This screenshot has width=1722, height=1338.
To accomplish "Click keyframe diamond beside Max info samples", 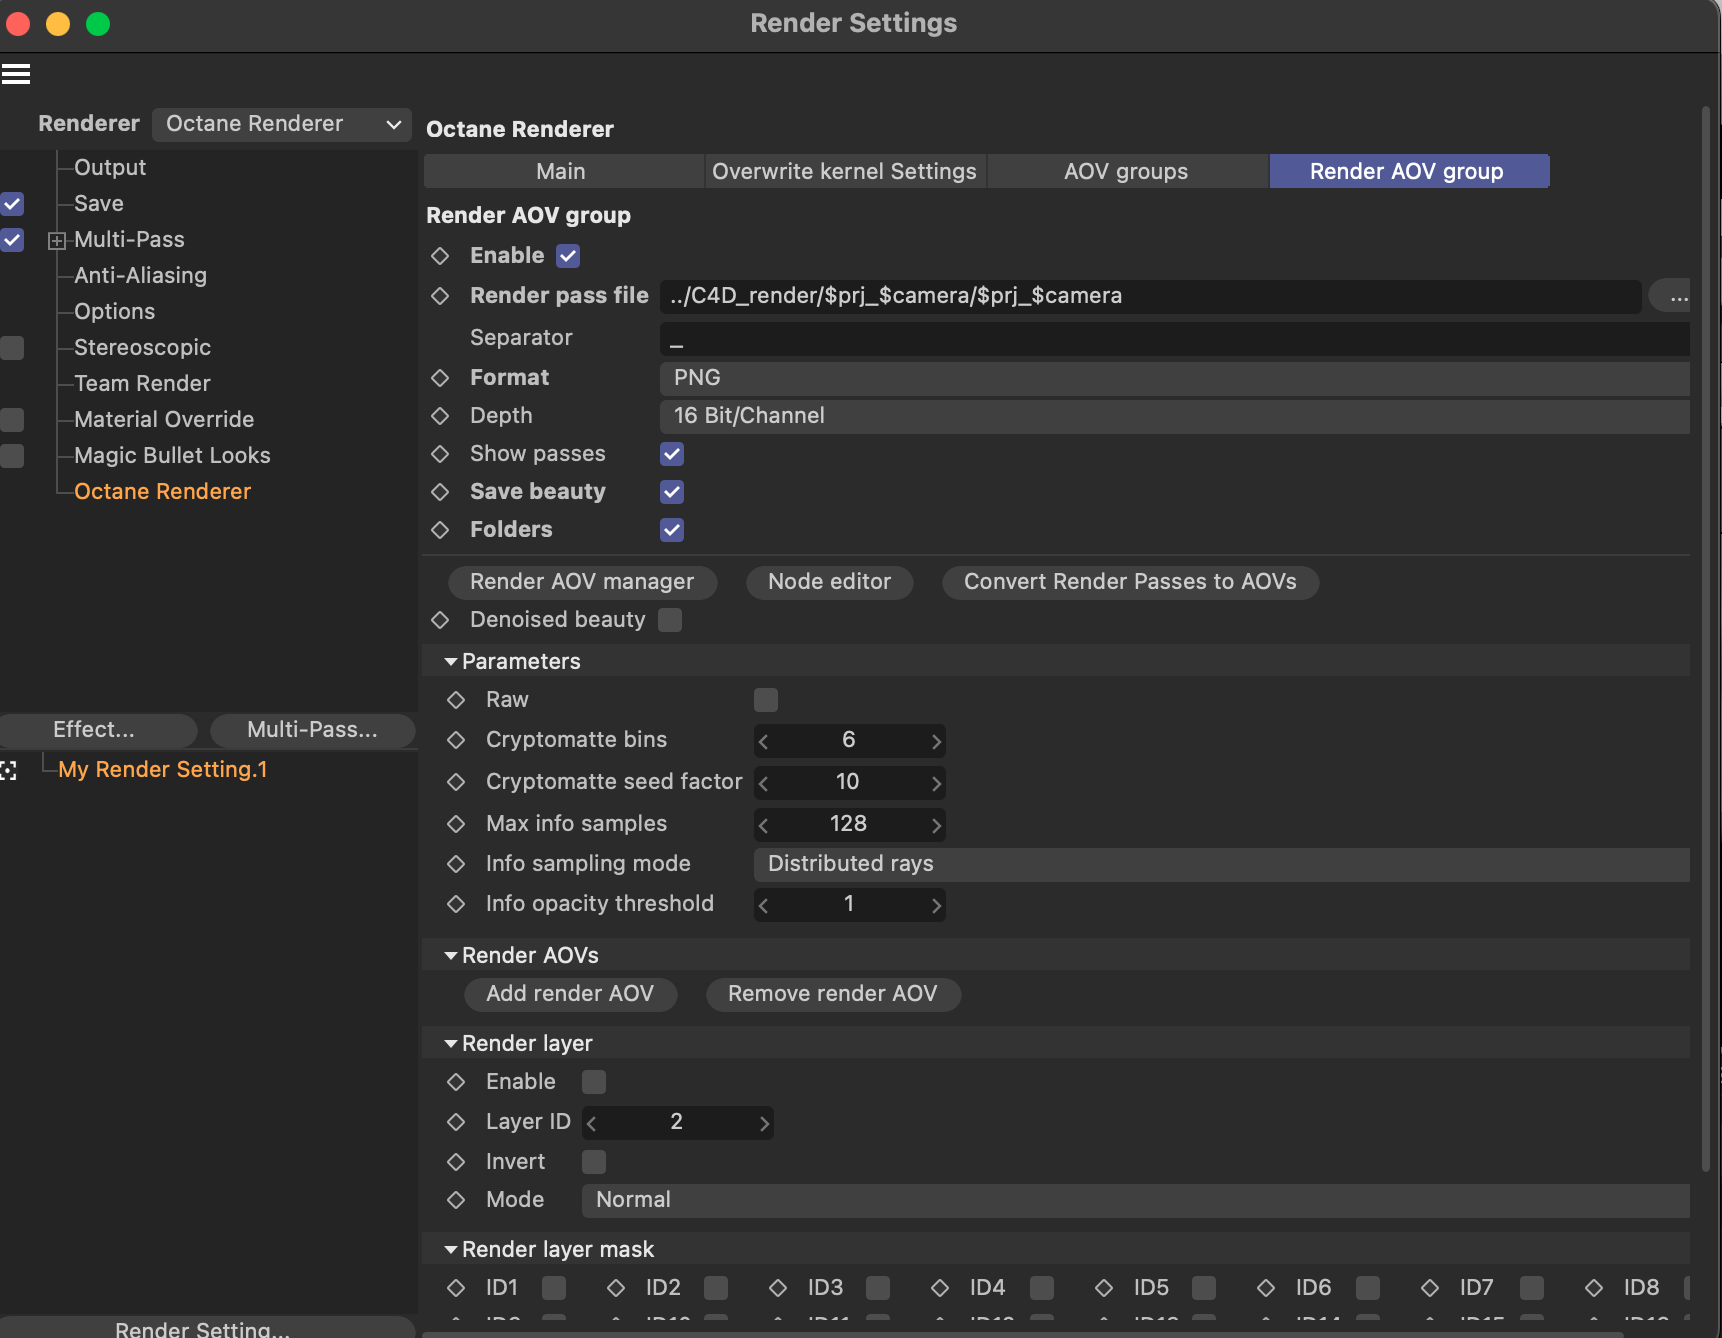I will pyautogui.click(x=456, y=824).
